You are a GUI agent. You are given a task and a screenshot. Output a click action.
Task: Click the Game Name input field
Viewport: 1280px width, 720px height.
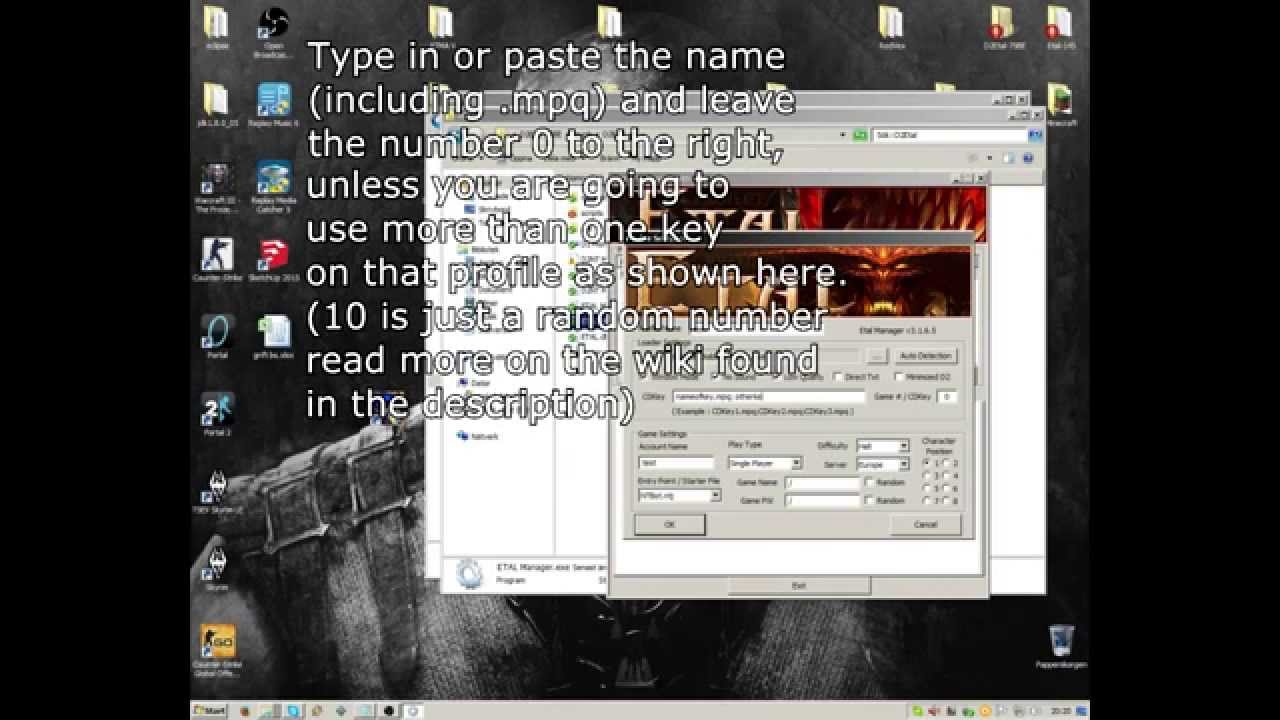[x=822, y=482]
